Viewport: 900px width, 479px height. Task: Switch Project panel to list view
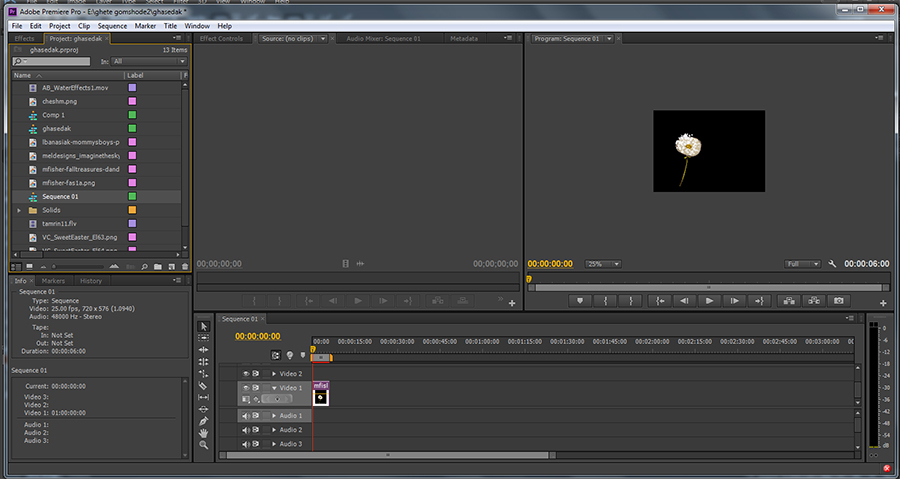point(17,267)
